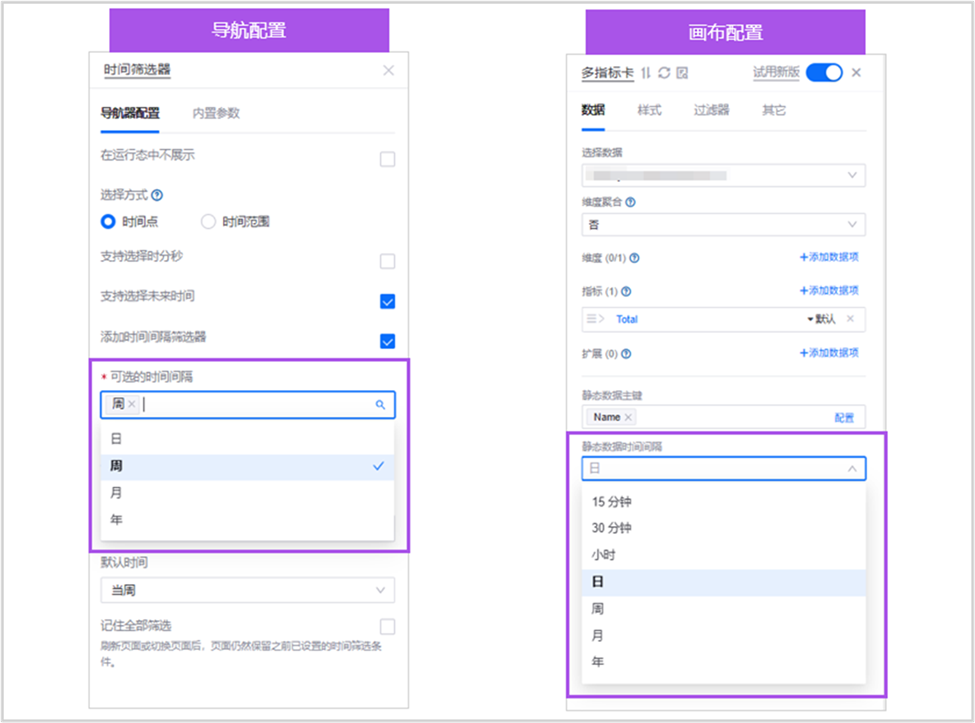Image resolution: width=975 pixels, height=723 pixels.
Task: Open the 过滤器 tab
Action: 711,110
